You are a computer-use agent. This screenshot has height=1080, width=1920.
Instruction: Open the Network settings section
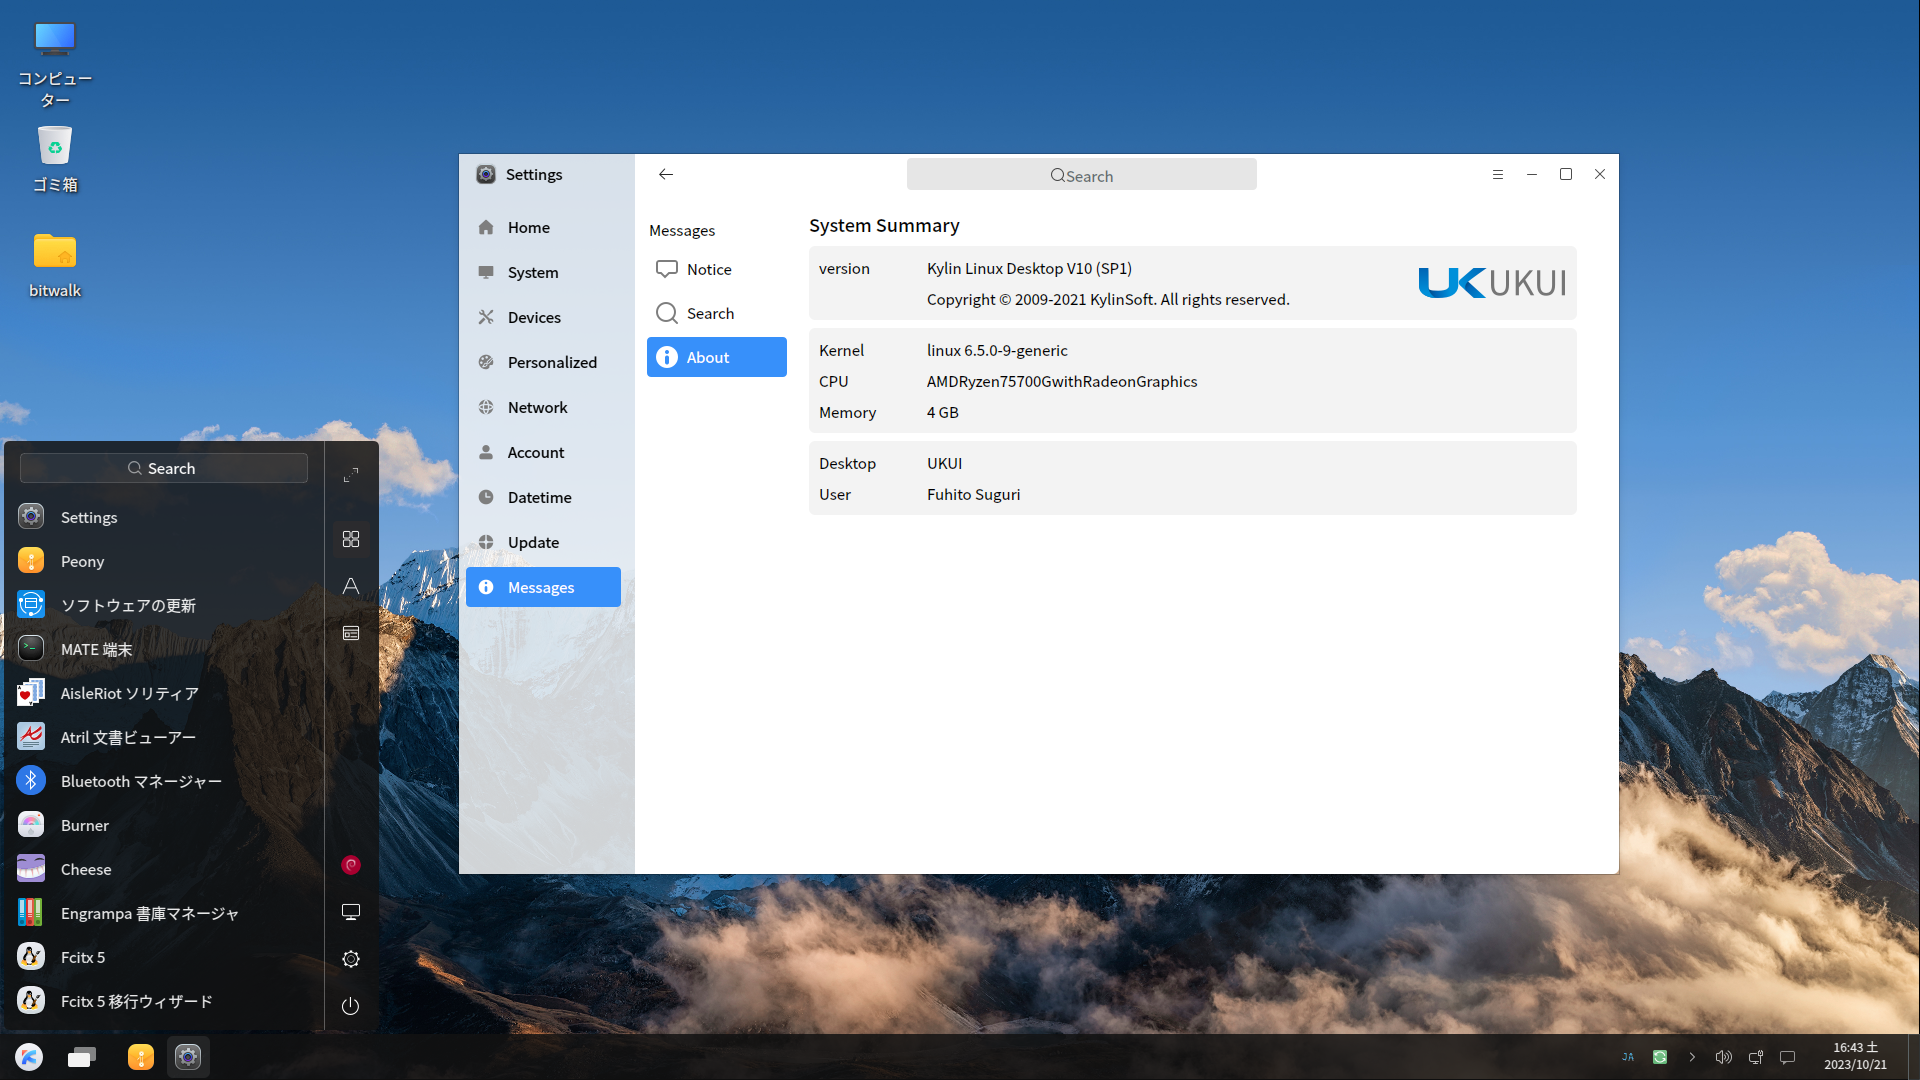[537, 407]
